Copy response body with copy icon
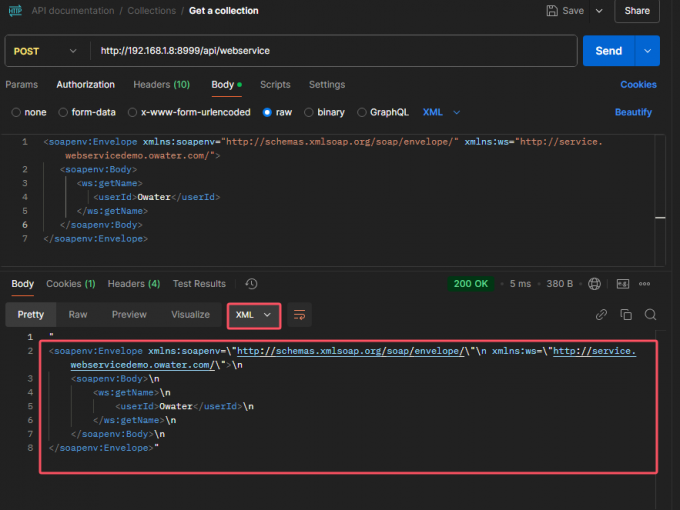The image size is (680, 510). point(626,314)
